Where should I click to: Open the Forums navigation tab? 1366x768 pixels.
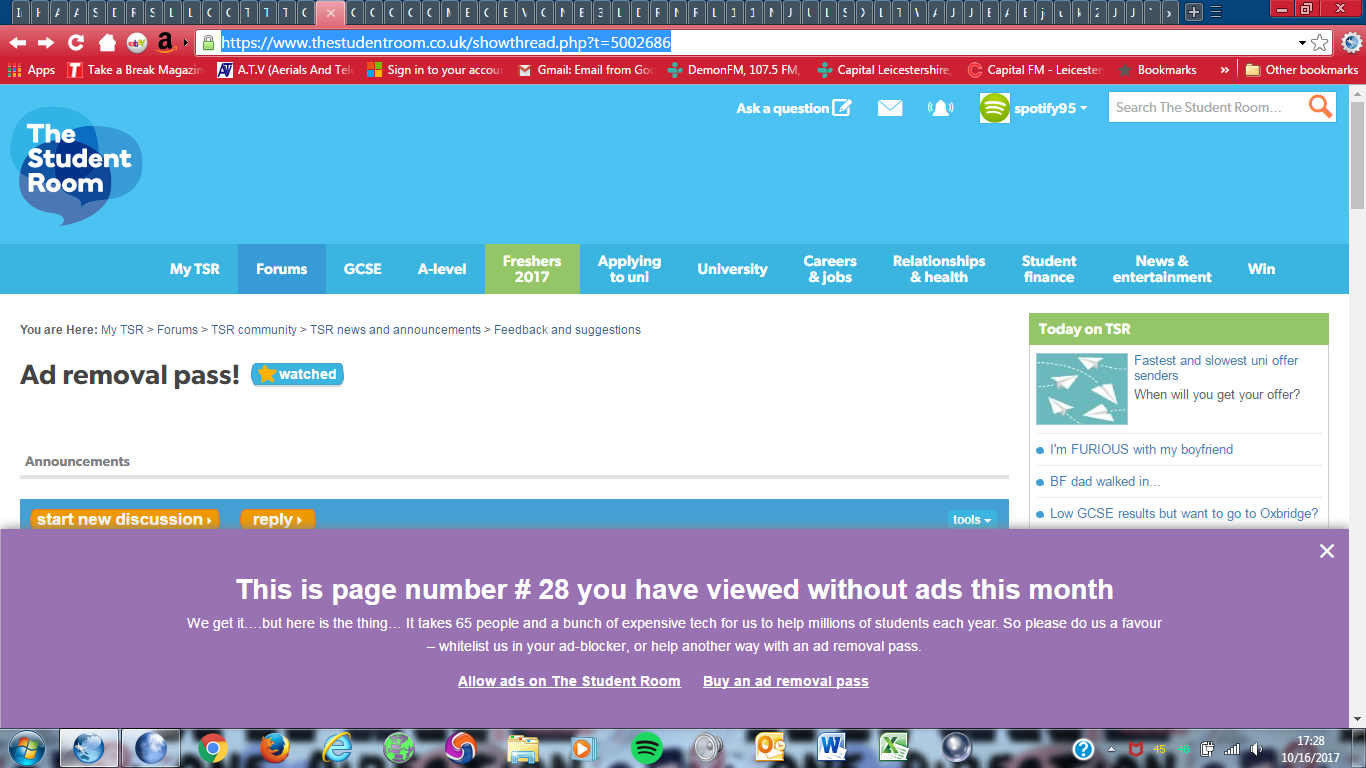(281, 269)
